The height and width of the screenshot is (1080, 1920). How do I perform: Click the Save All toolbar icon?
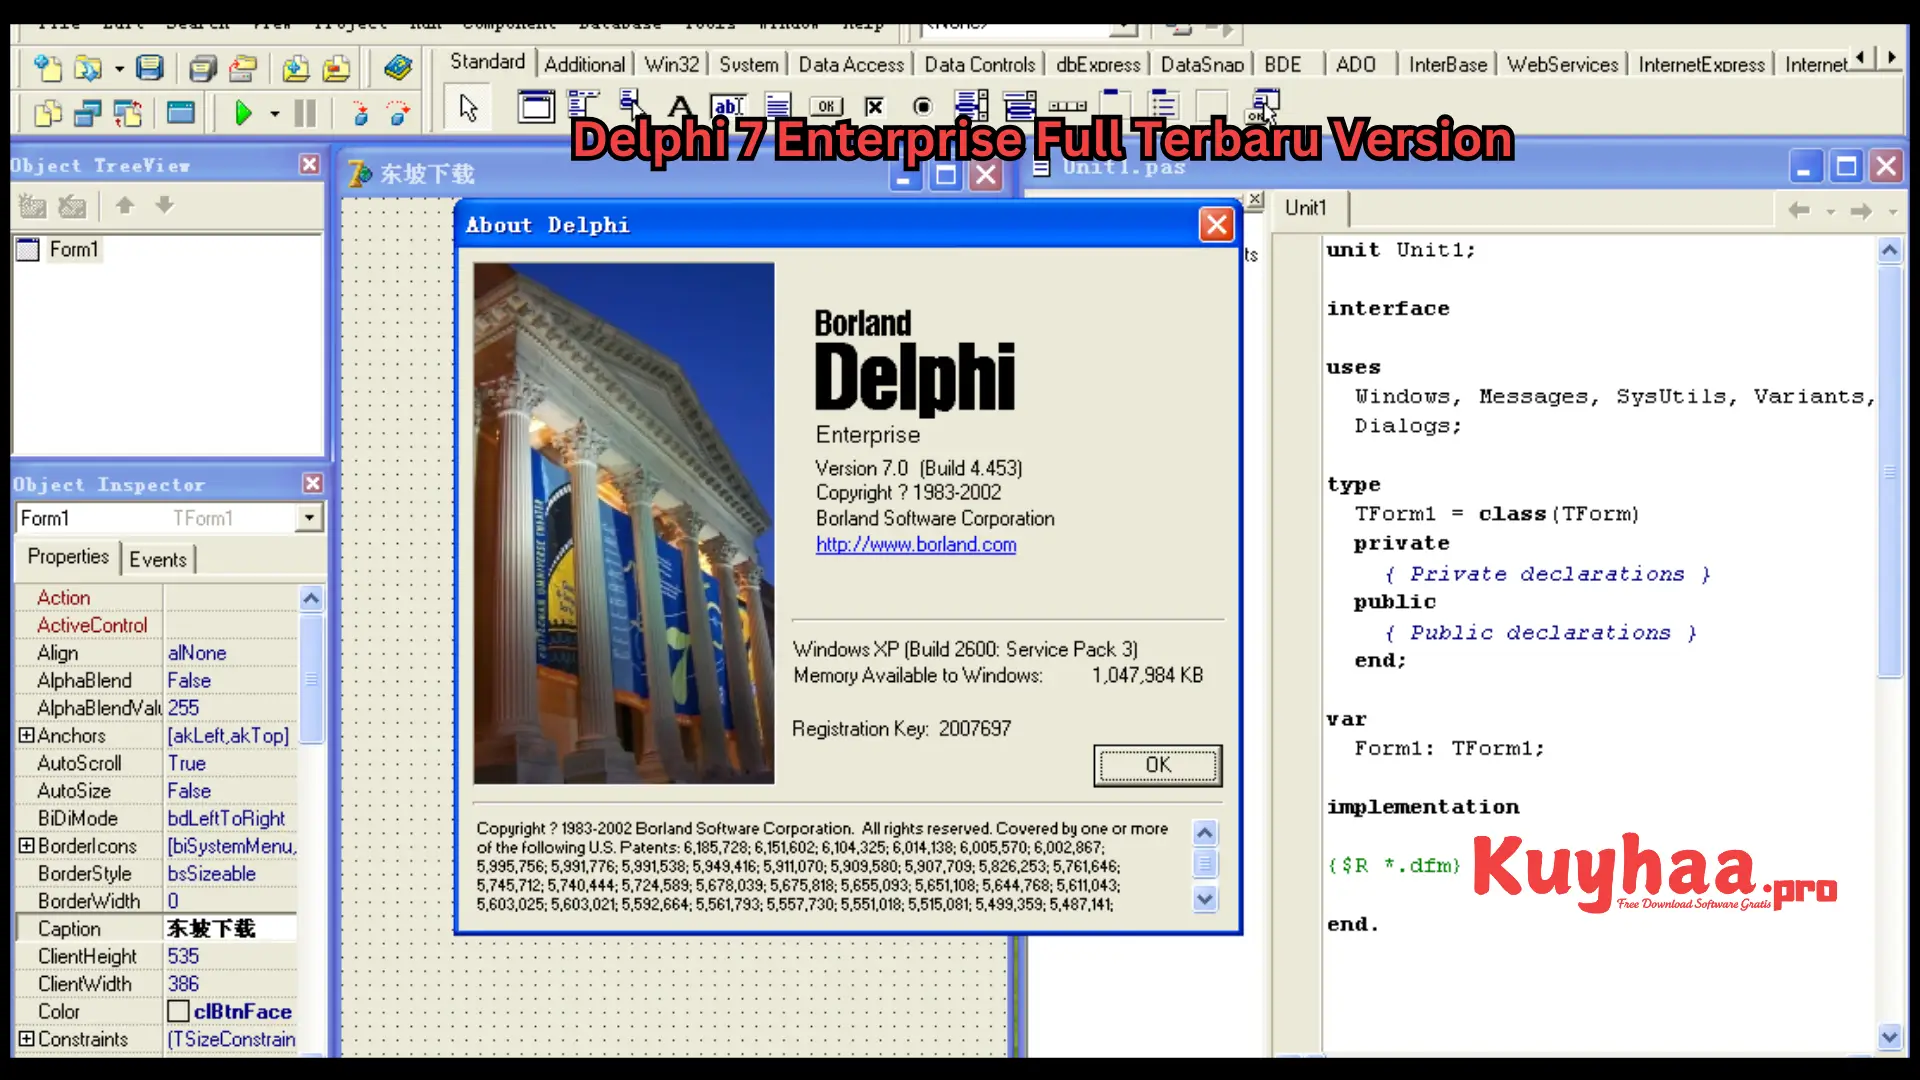click(203, 68)
